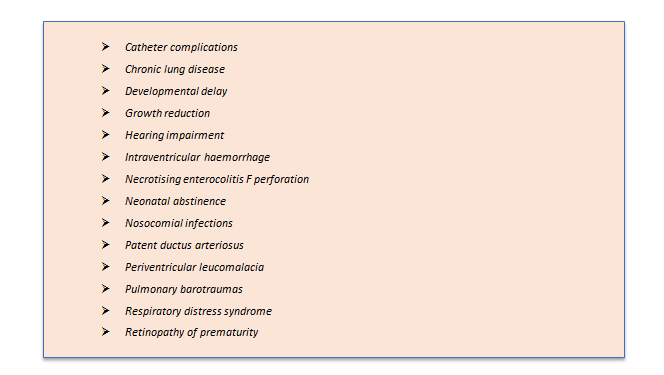
Task: Select the Nosocomial infections line
Action: click(x=179, y=223)
